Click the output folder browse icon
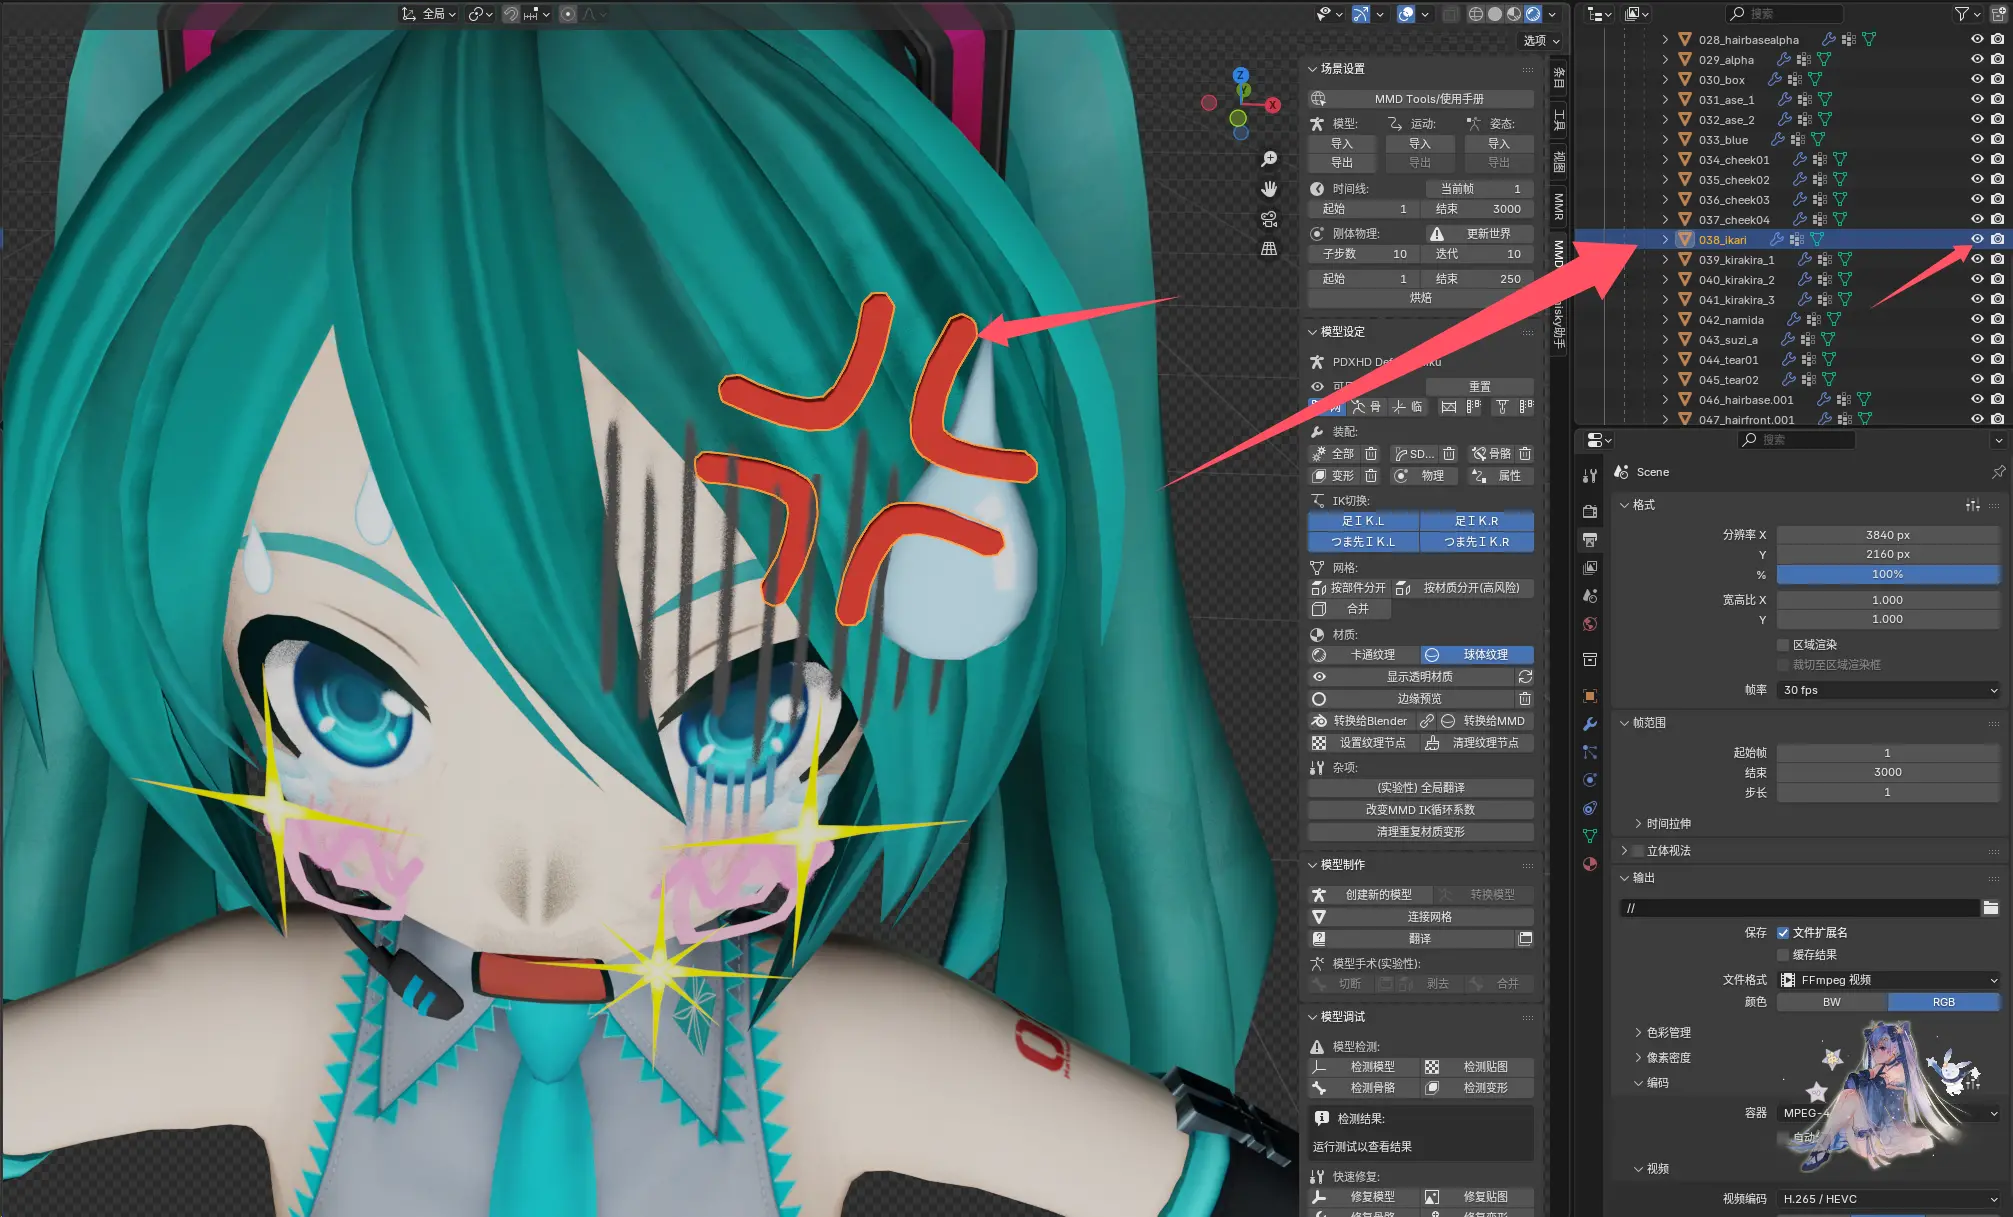The height and width of the screenshot is (1217, 2013). [x=1991, y=908]
